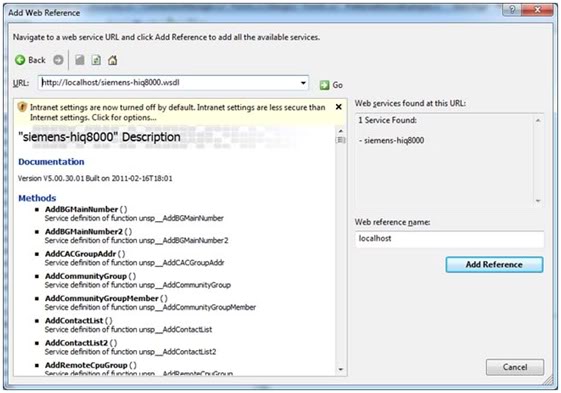This screenshot has height=393, width=561.
Task: Click the description pane scrollbar thumb
Action: tap(341, 140)
